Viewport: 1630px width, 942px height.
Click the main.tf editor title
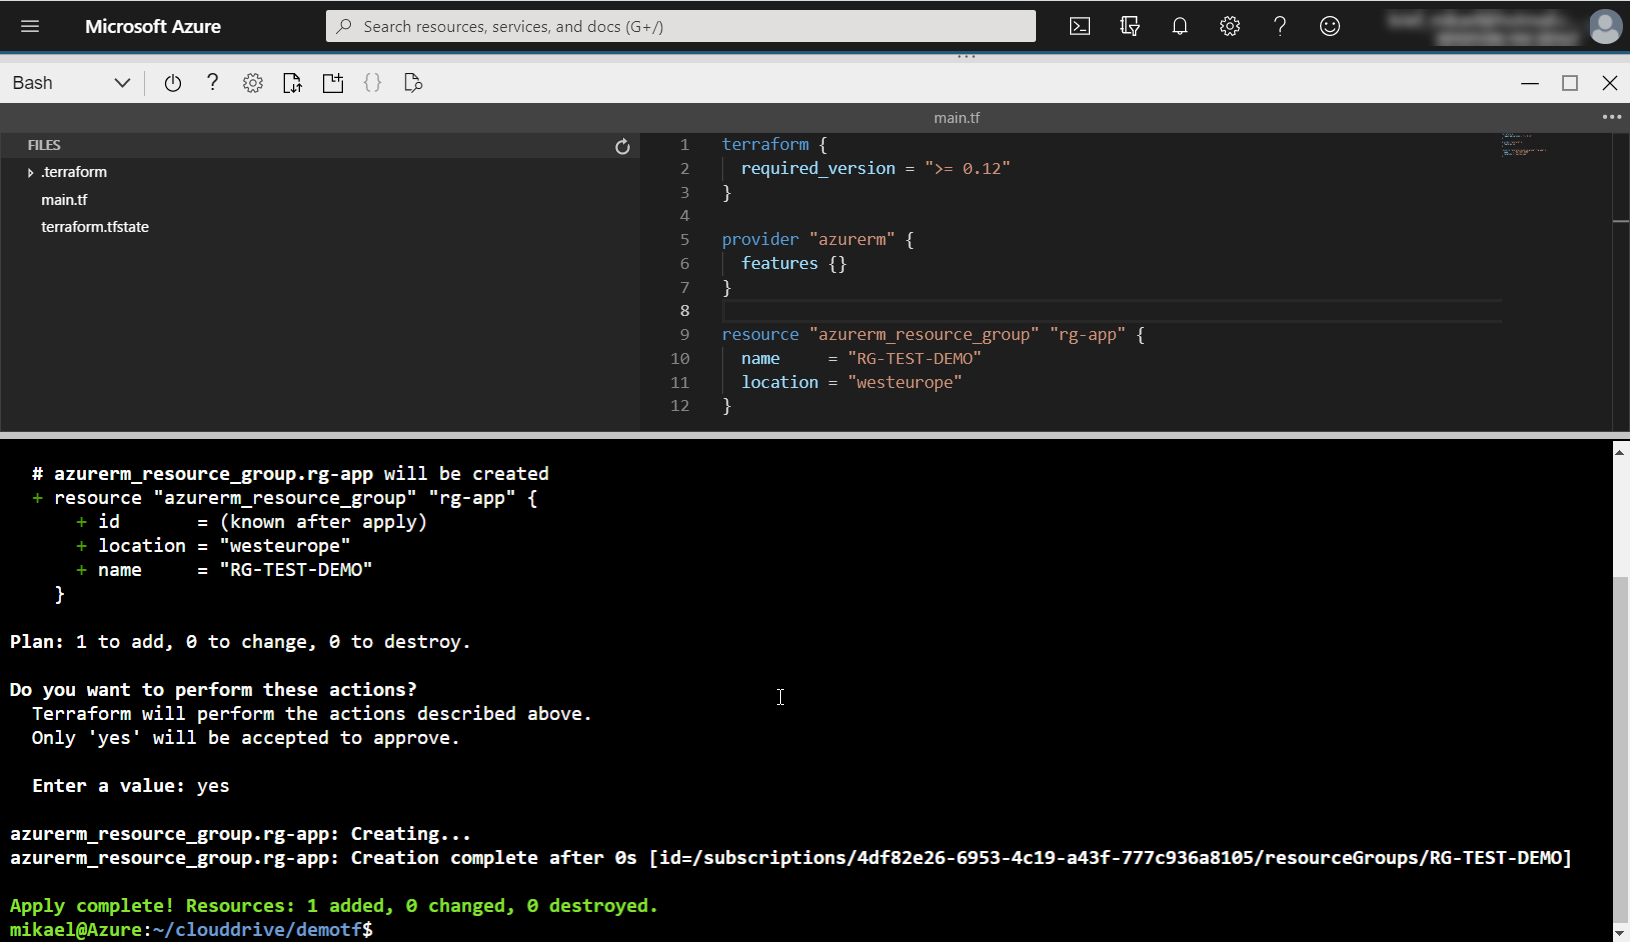[x=957, y=118]
